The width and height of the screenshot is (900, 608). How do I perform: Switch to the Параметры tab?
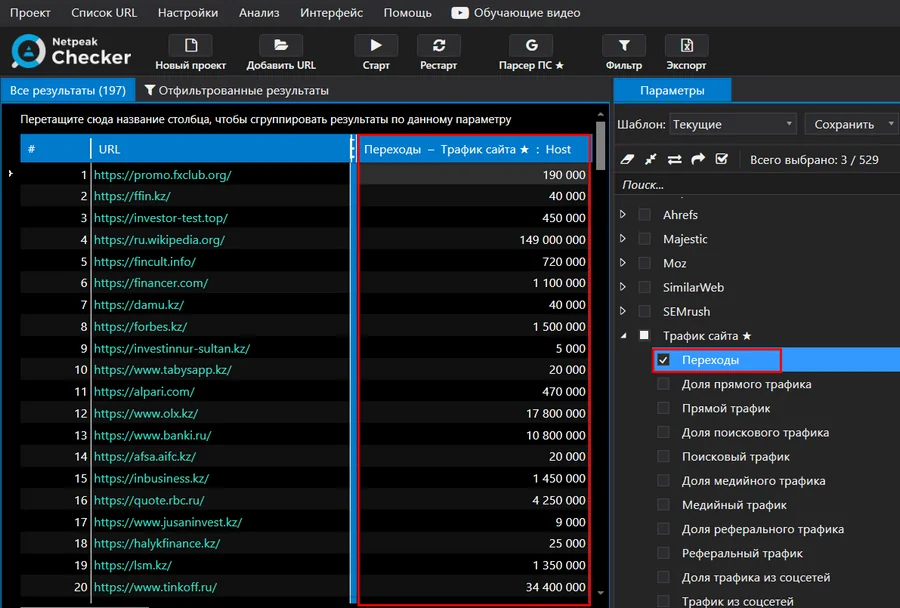coord(672,90)
